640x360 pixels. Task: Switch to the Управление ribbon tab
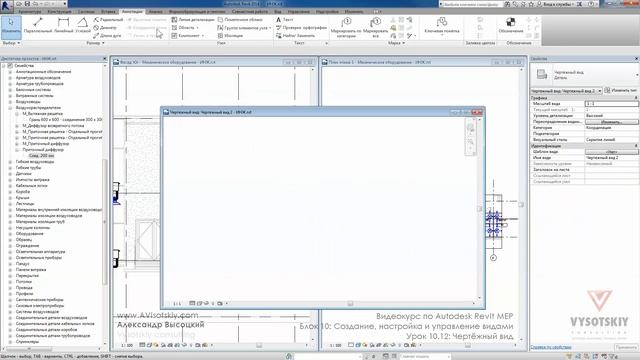(x=299, y=12)
